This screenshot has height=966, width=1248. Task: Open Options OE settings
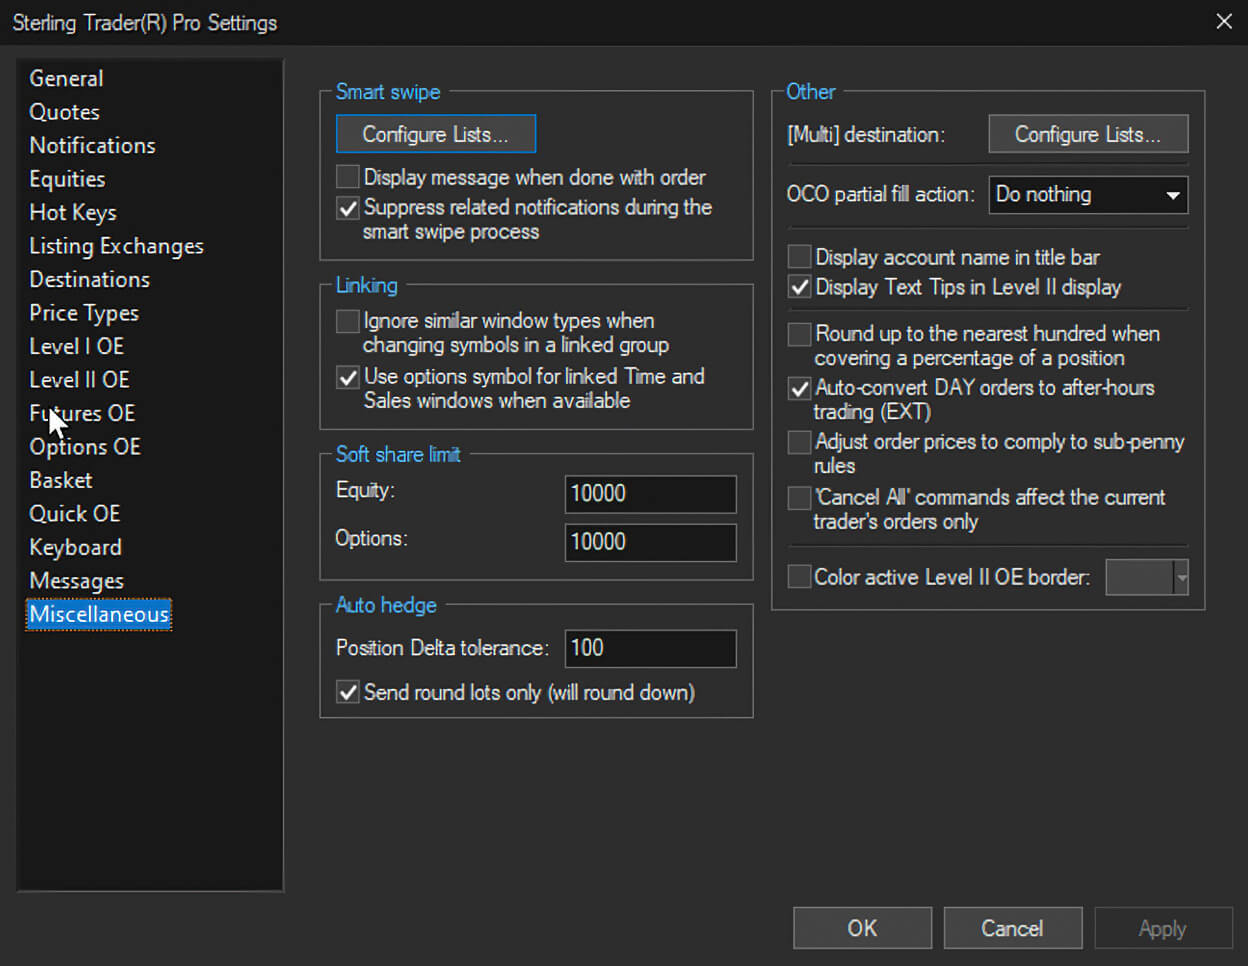point(85,447)
